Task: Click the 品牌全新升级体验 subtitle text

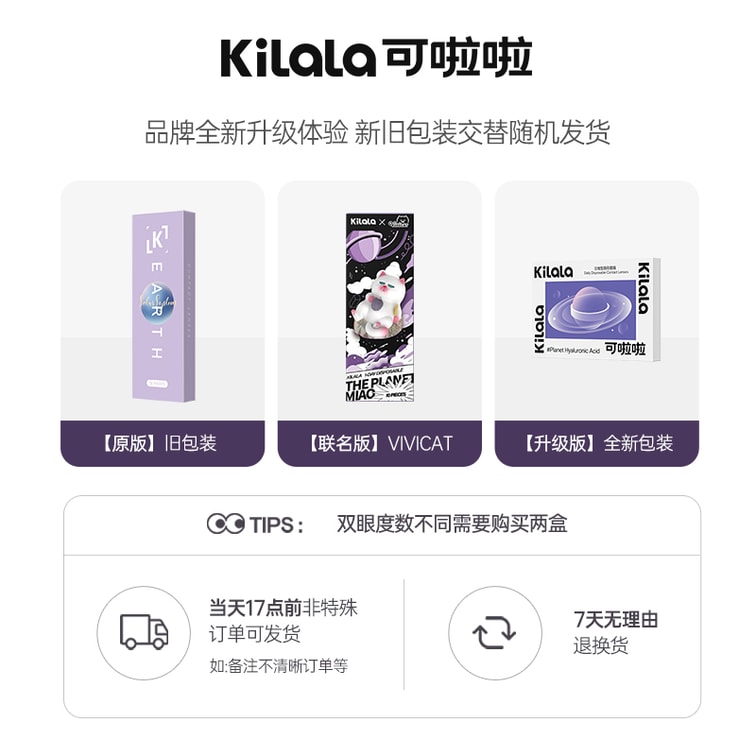Action: 246,132
